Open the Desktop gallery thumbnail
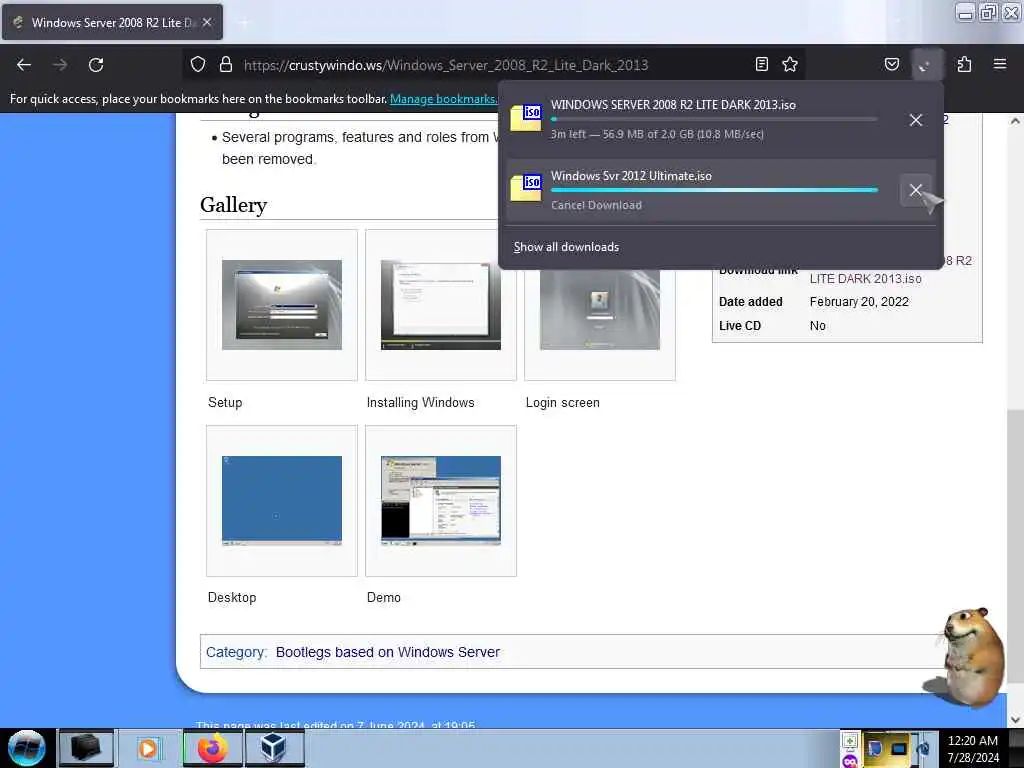Image resolution: width=1024 pixels, height=768 pixels. point(281,500)
